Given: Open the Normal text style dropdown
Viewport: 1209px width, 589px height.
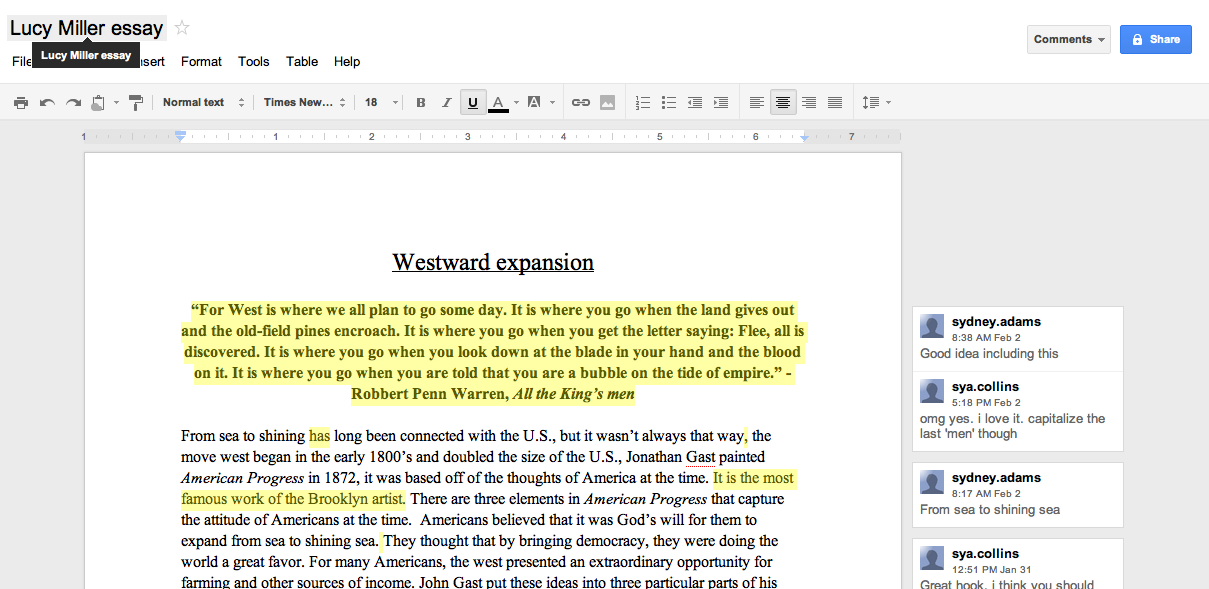Looking at the screenshot, I should click(x=204, y=102).
